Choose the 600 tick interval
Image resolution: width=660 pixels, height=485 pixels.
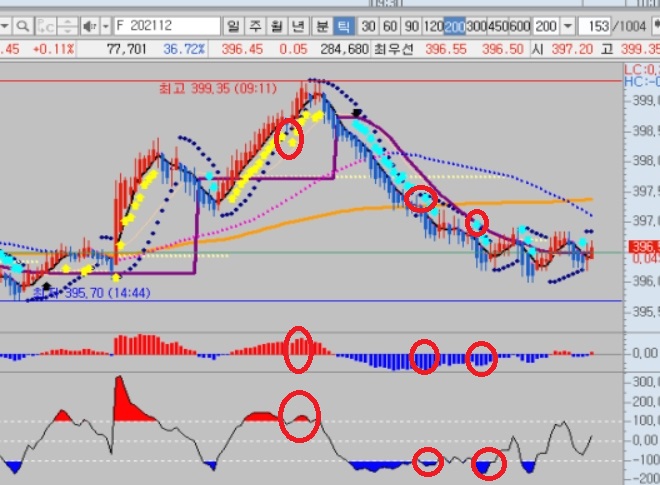[x=520, y=27]
